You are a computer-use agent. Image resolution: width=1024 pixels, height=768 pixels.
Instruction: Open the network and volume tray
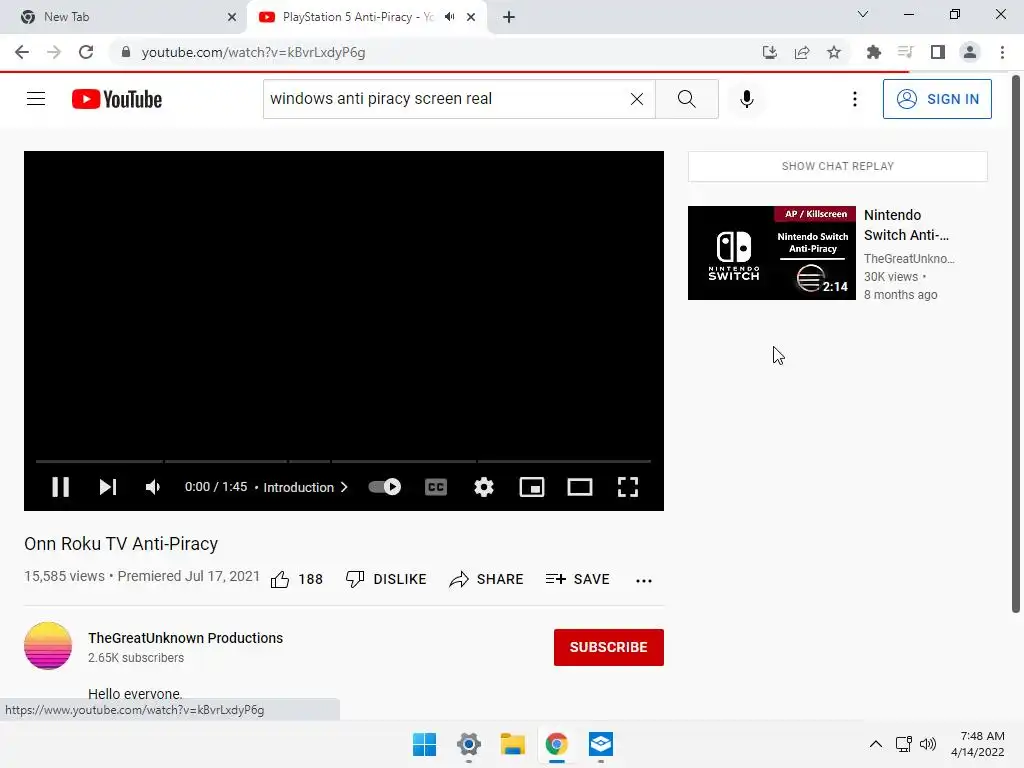pos(916,744)
